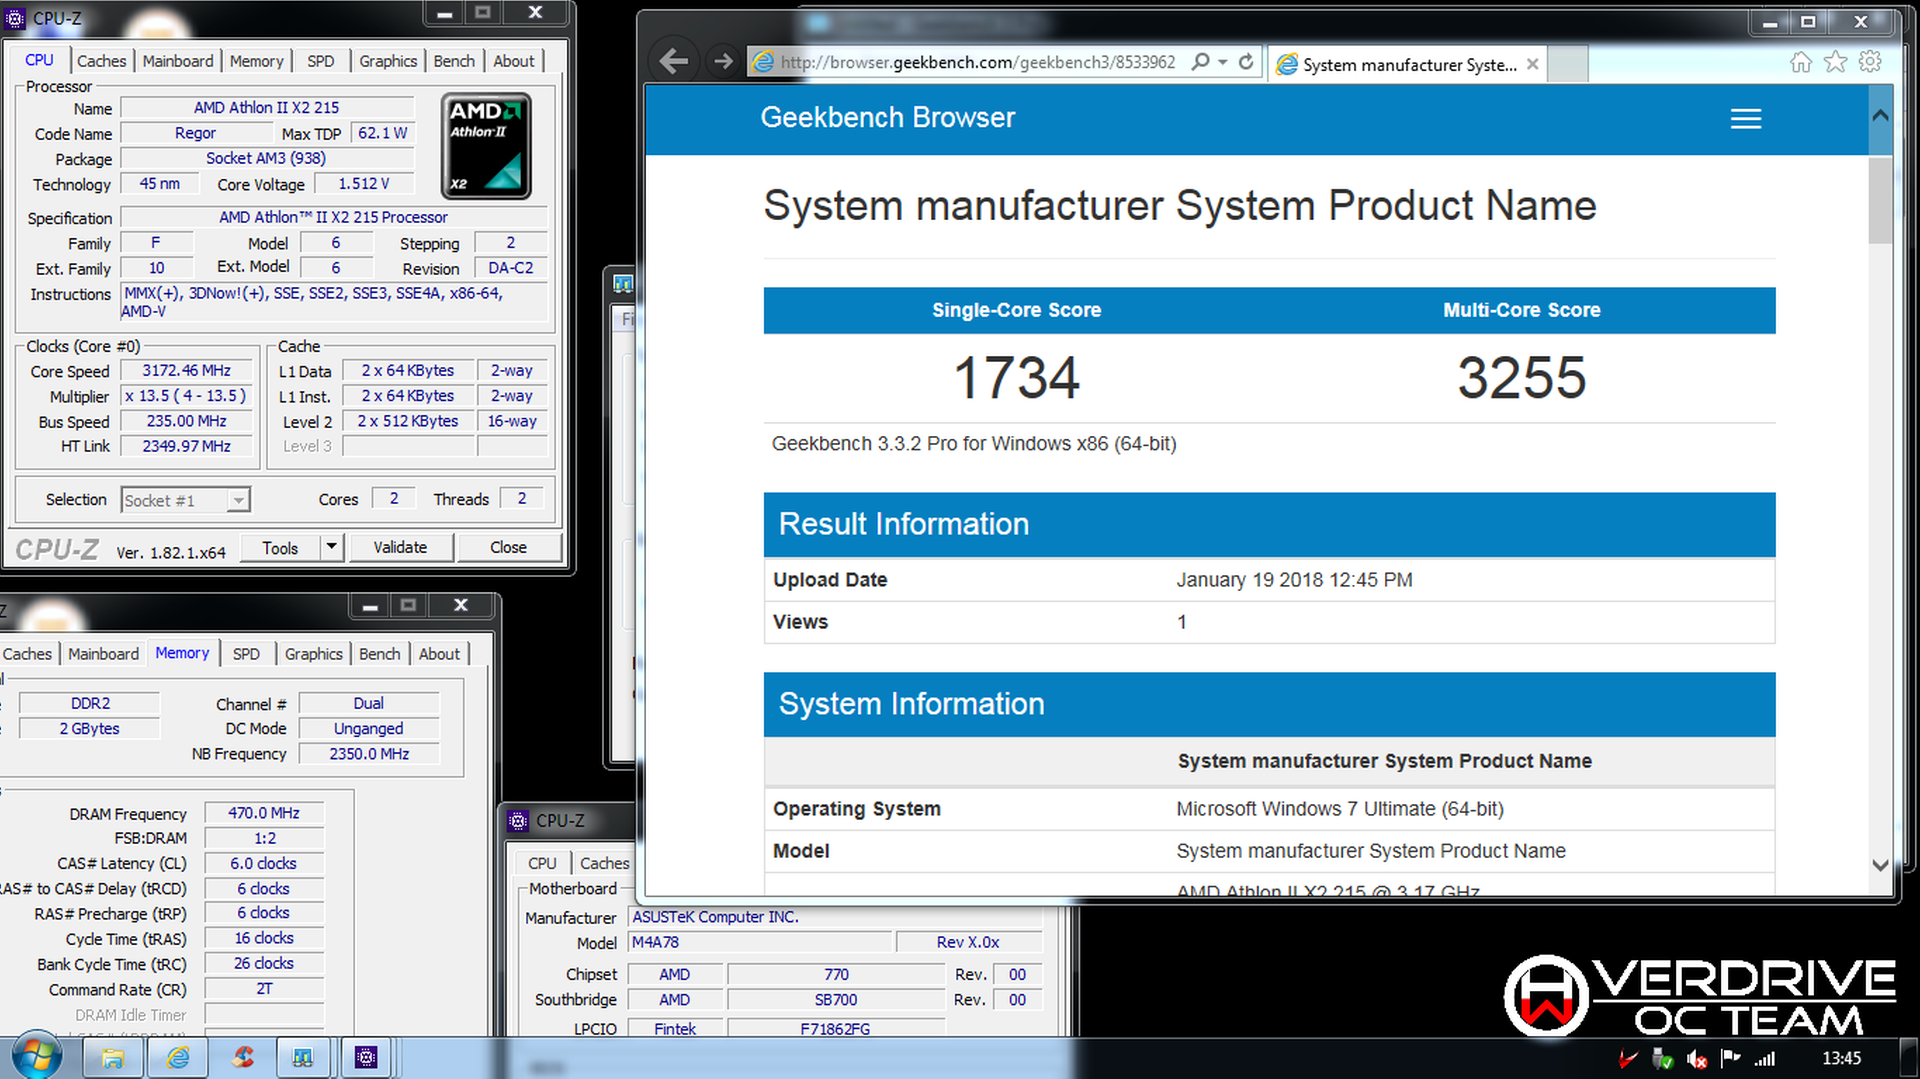
Task: Click the Geekbench Browser header link
Action: tap(887, 117)
